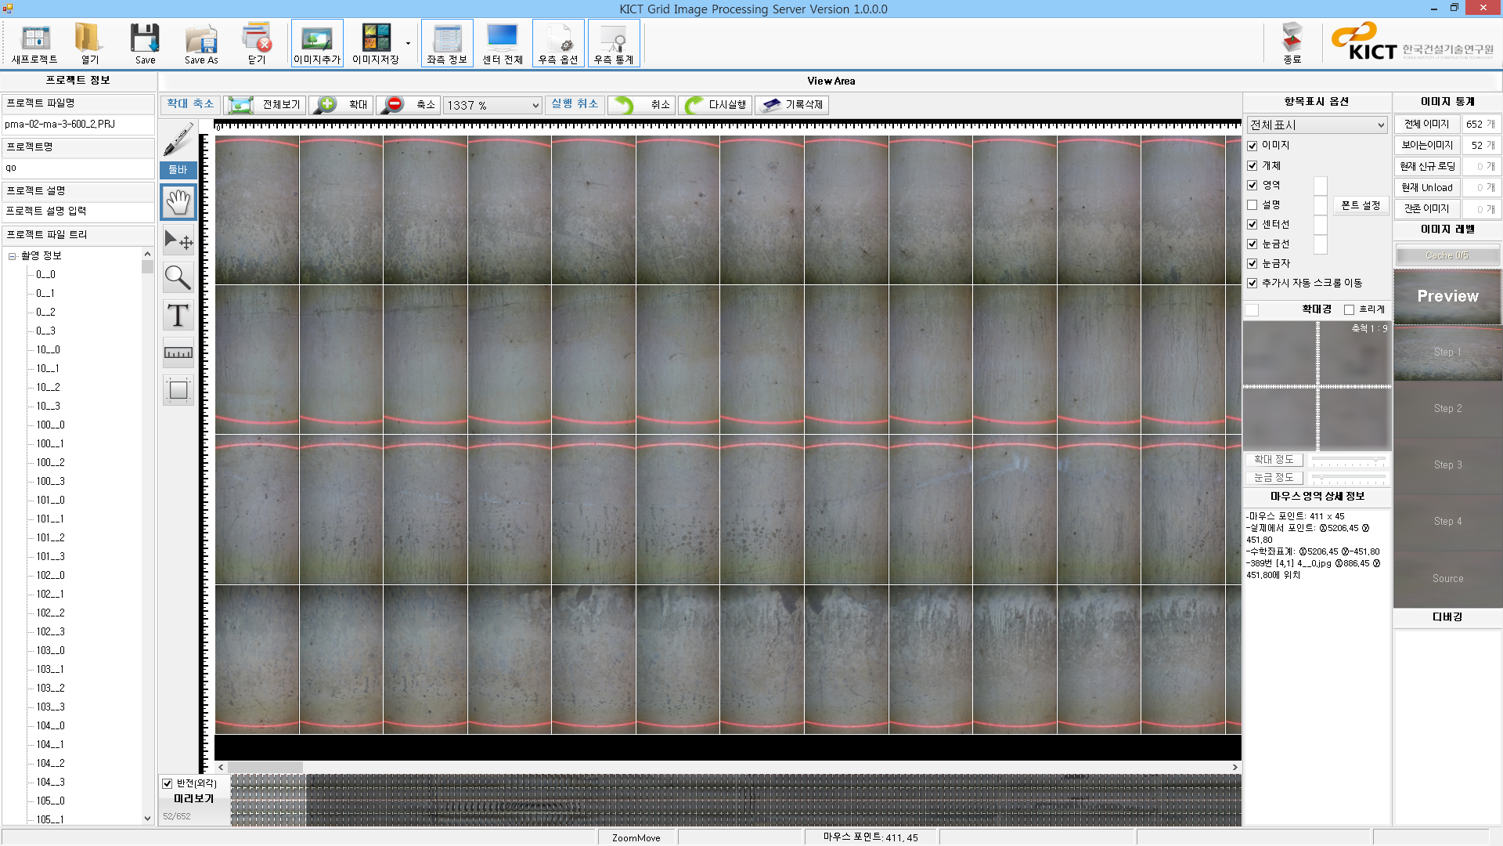Click the 확대 정도 magnification slider
The width and height of the screenshot is (1503, 846).
coord(1348,460)
